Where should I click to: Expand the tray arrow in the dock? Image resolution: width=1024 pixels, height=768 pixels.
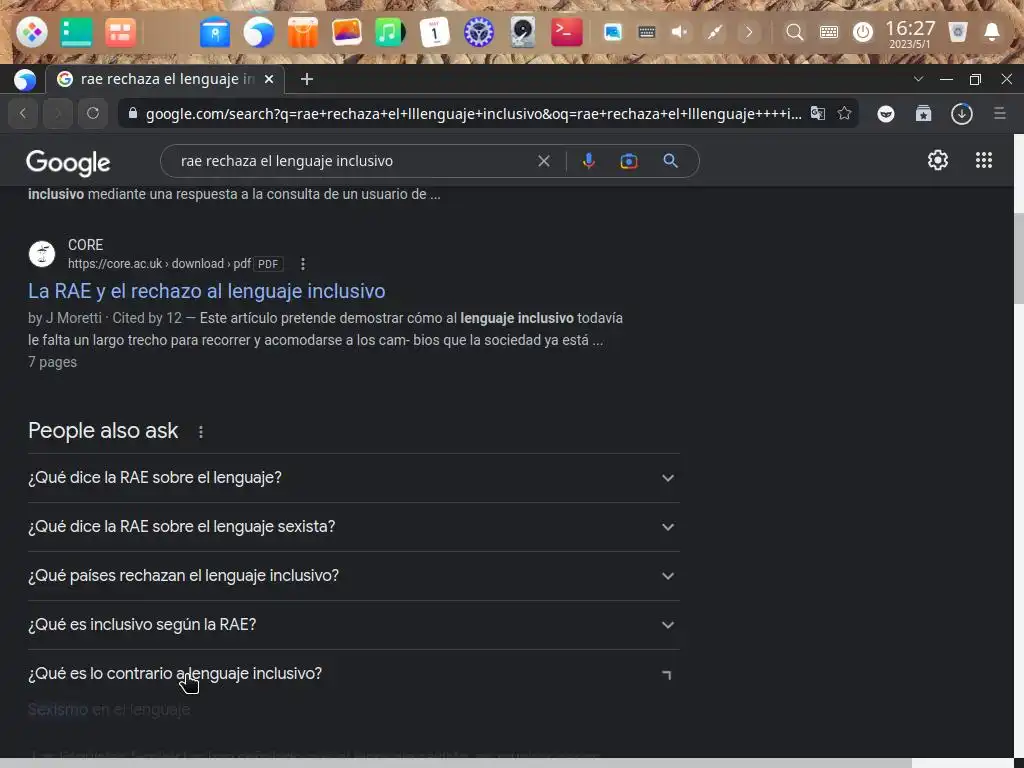coord(748,32)
